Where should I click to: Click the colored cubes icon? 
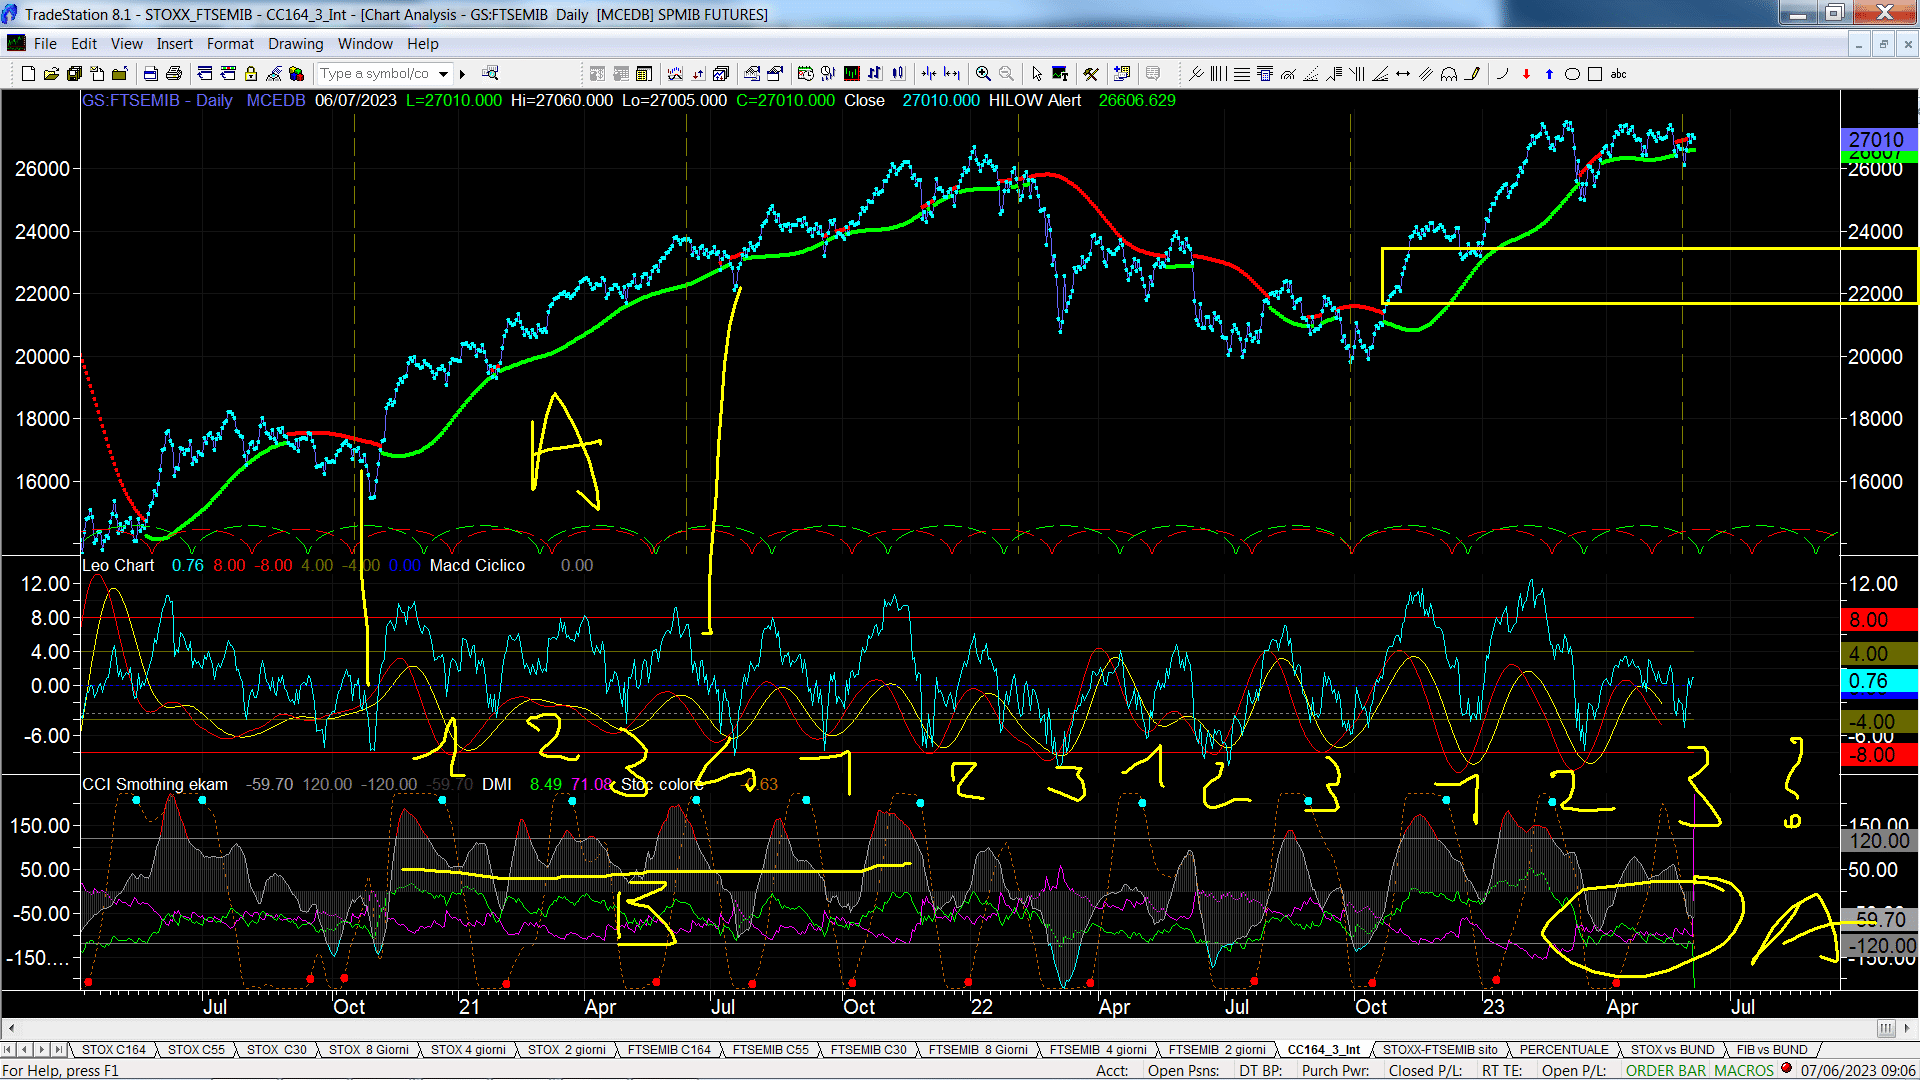coord(297,74)
